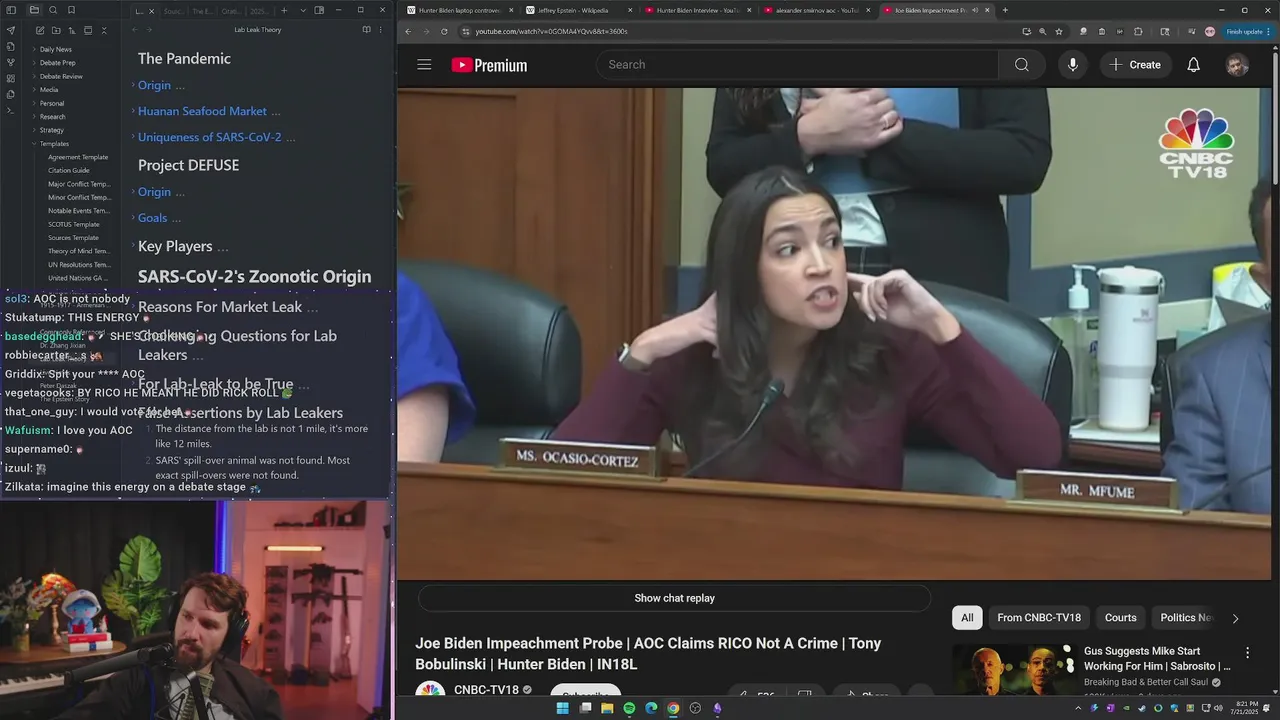The width and height of the screenshot is (1280, 720).
Task: Open the Windows Start menu
Action: point(562,708)
